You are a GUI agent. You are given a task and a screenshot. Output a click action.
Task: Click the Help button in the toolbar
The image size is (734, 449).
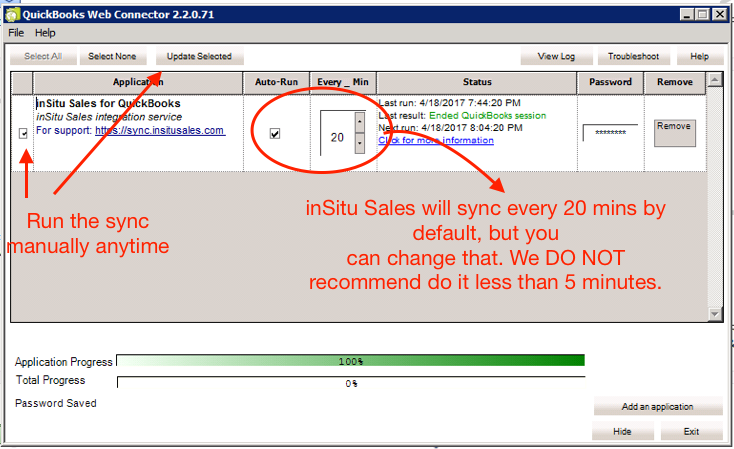click(x=699, y=57)
